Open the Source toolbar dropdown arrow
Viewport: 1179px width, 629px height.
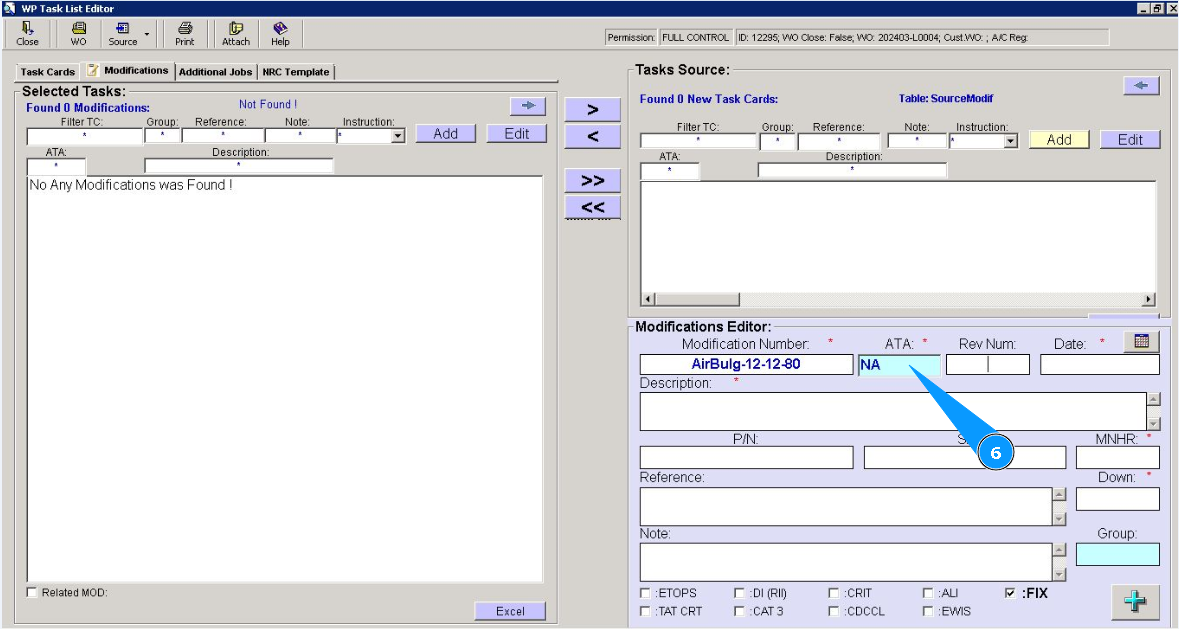pyautogui.click(x=147, y=34)
